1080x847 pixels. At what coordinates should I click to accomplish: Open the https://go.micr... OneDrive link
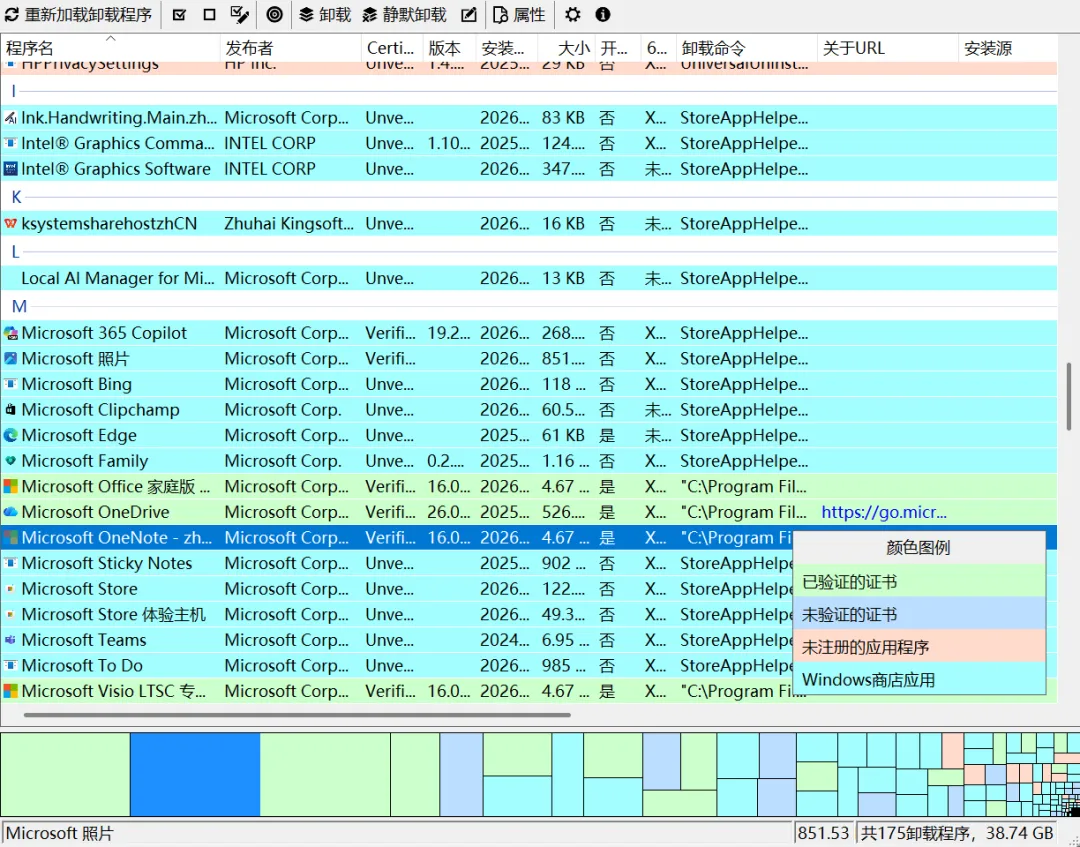point(884,512)
